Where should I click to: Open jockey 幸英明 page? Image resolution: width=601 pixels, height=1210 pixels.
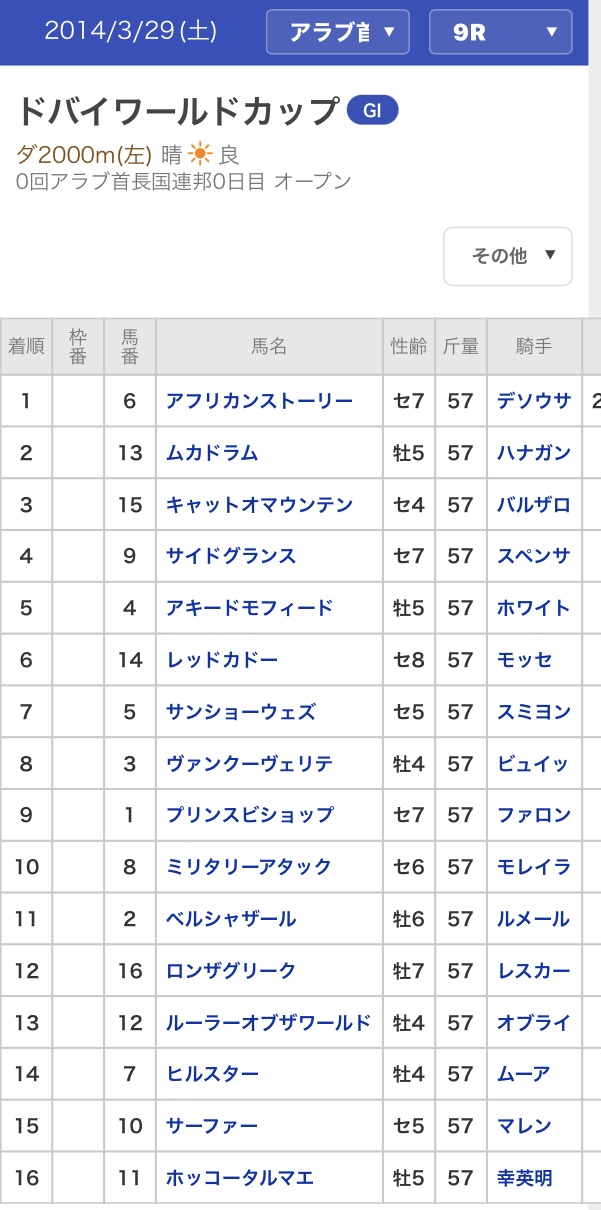click(x=524, y=1178)
